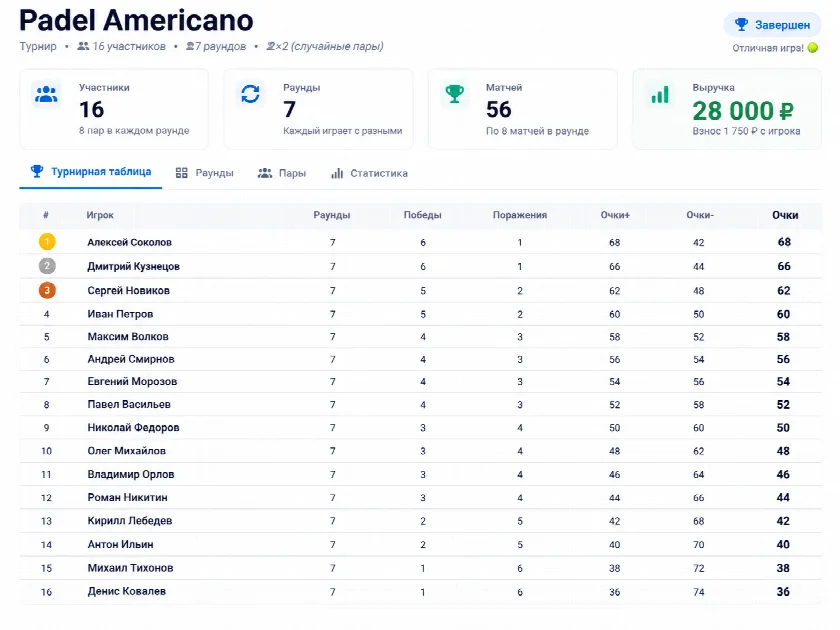This screenshot has width=840, height=630.
Task: Click the silver second place medal badge
Action: [47, 266]
